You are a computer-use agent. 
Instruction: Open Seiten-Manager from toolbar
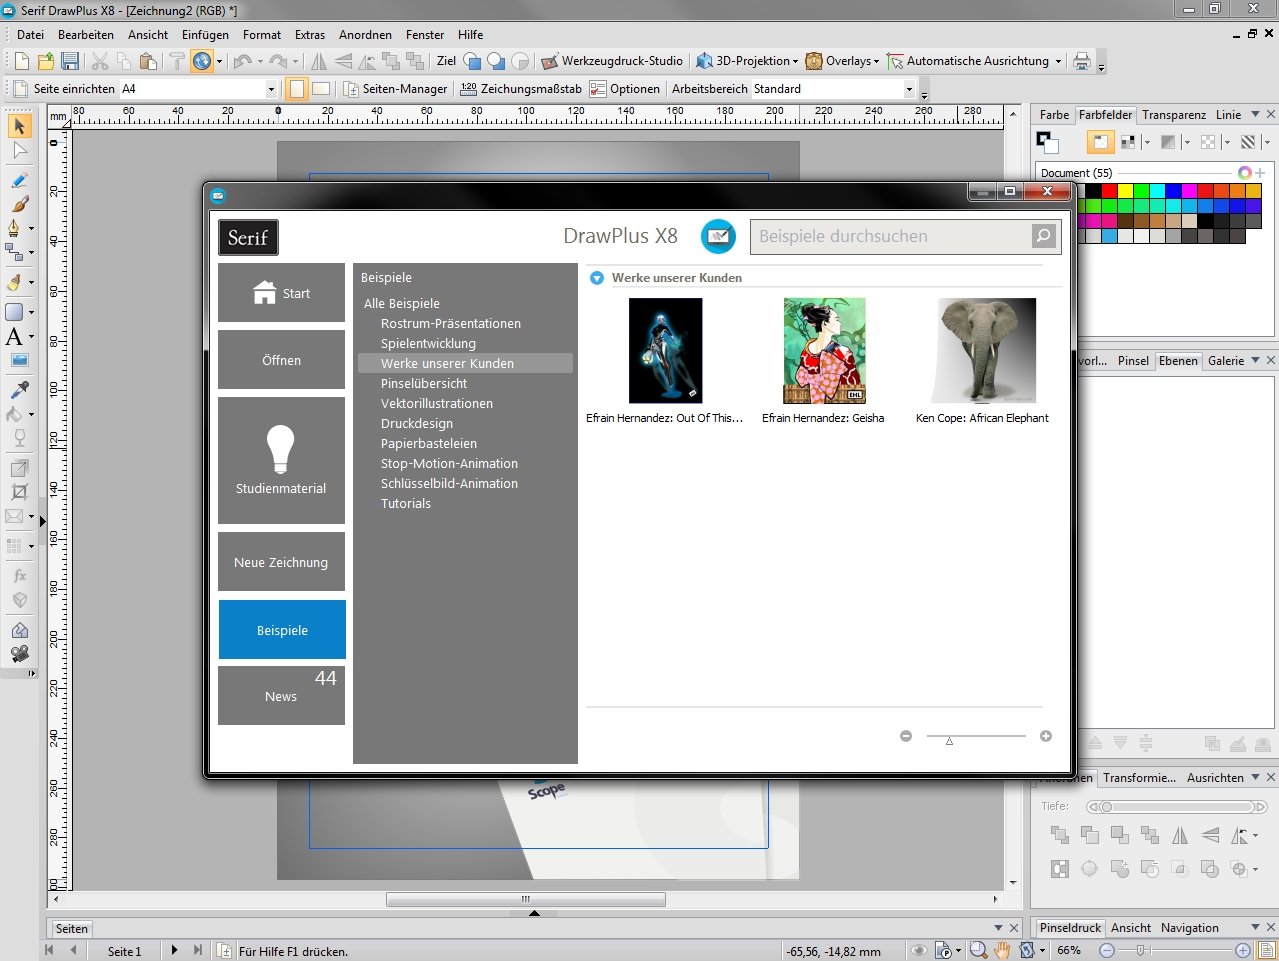pos(395,89)
